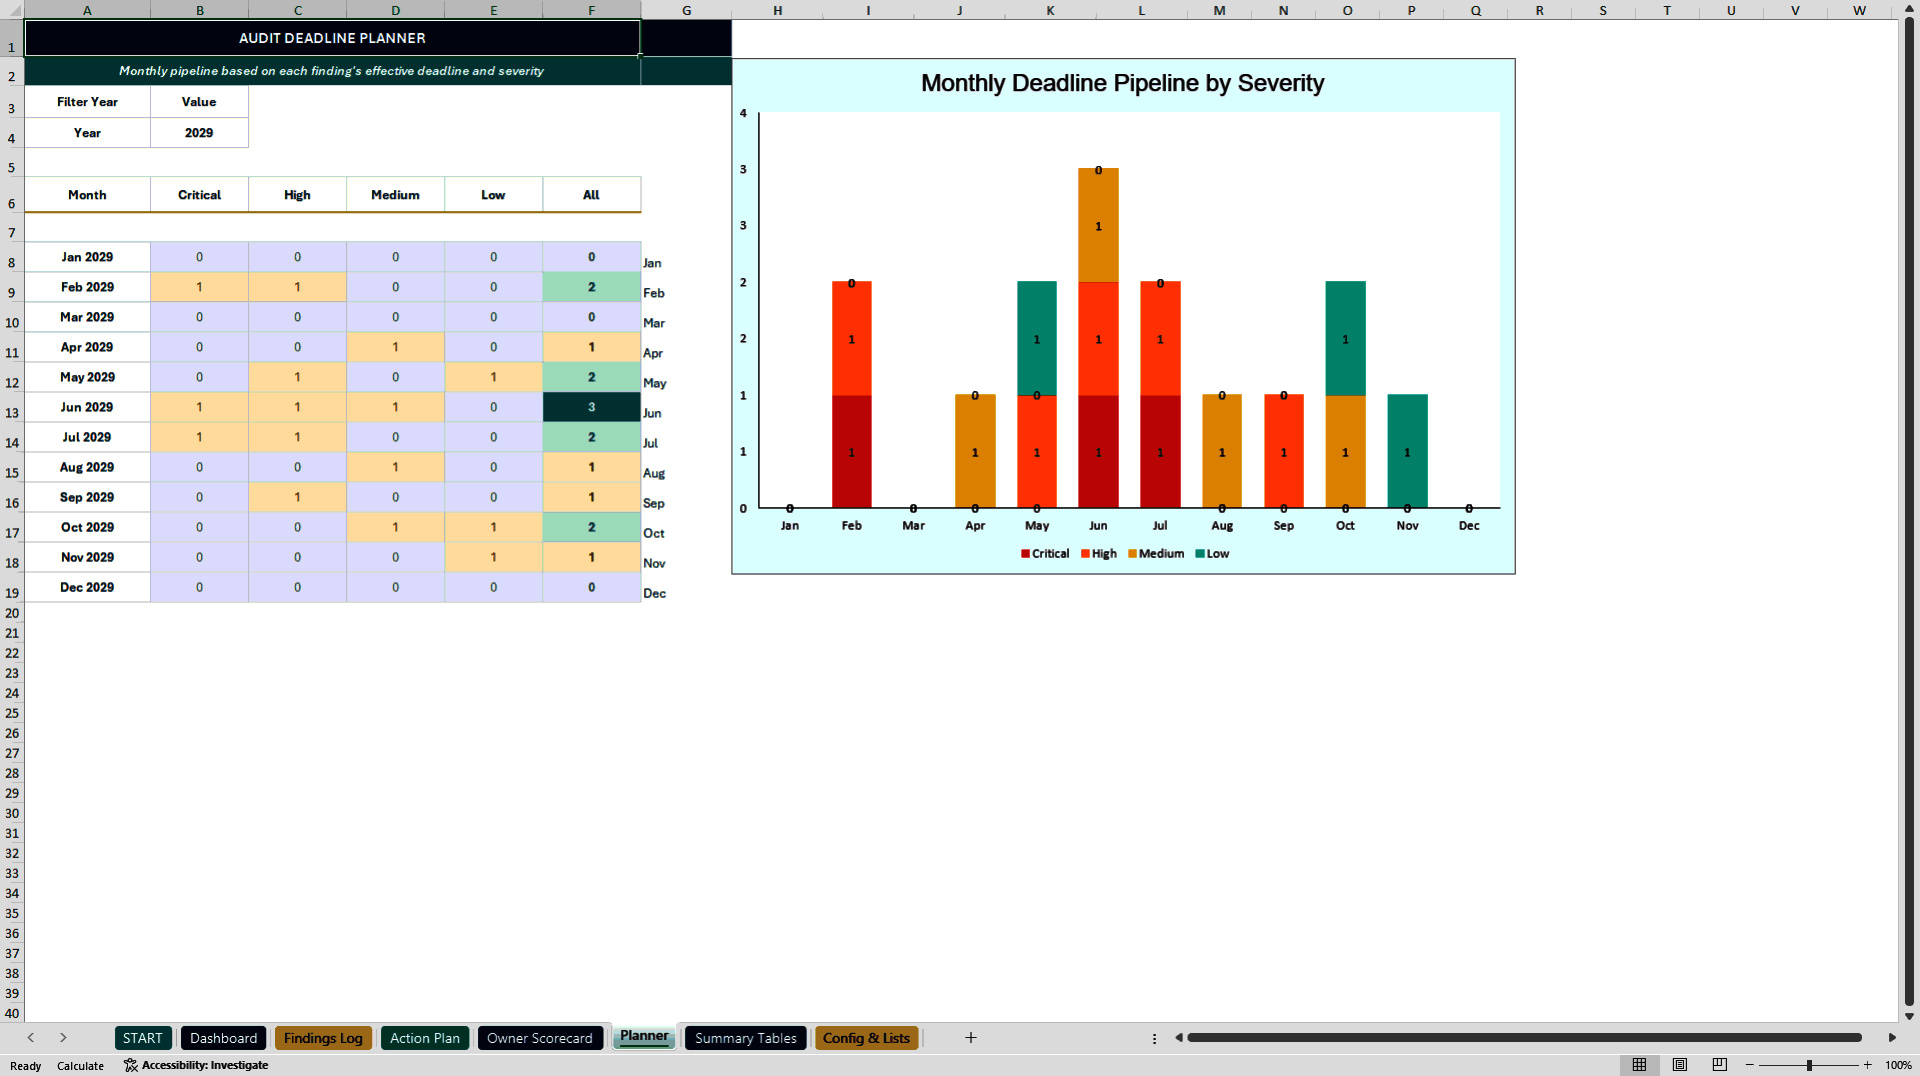Open the Owner Scorecard sheet tab
1920x1076 pixels.
pos(540,1038)
